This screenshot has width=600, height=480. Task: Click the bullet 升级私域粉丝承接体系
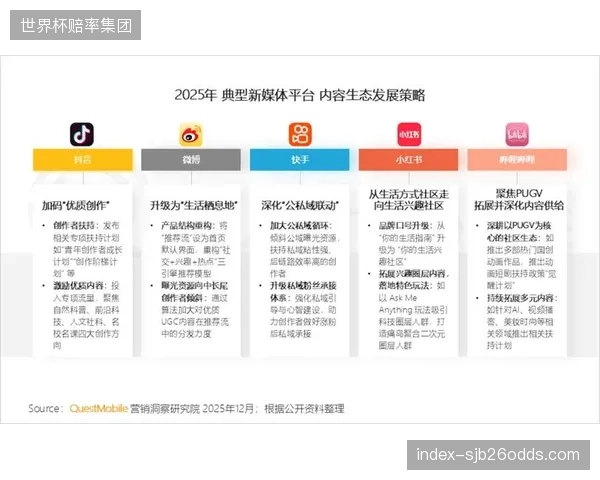303,292
